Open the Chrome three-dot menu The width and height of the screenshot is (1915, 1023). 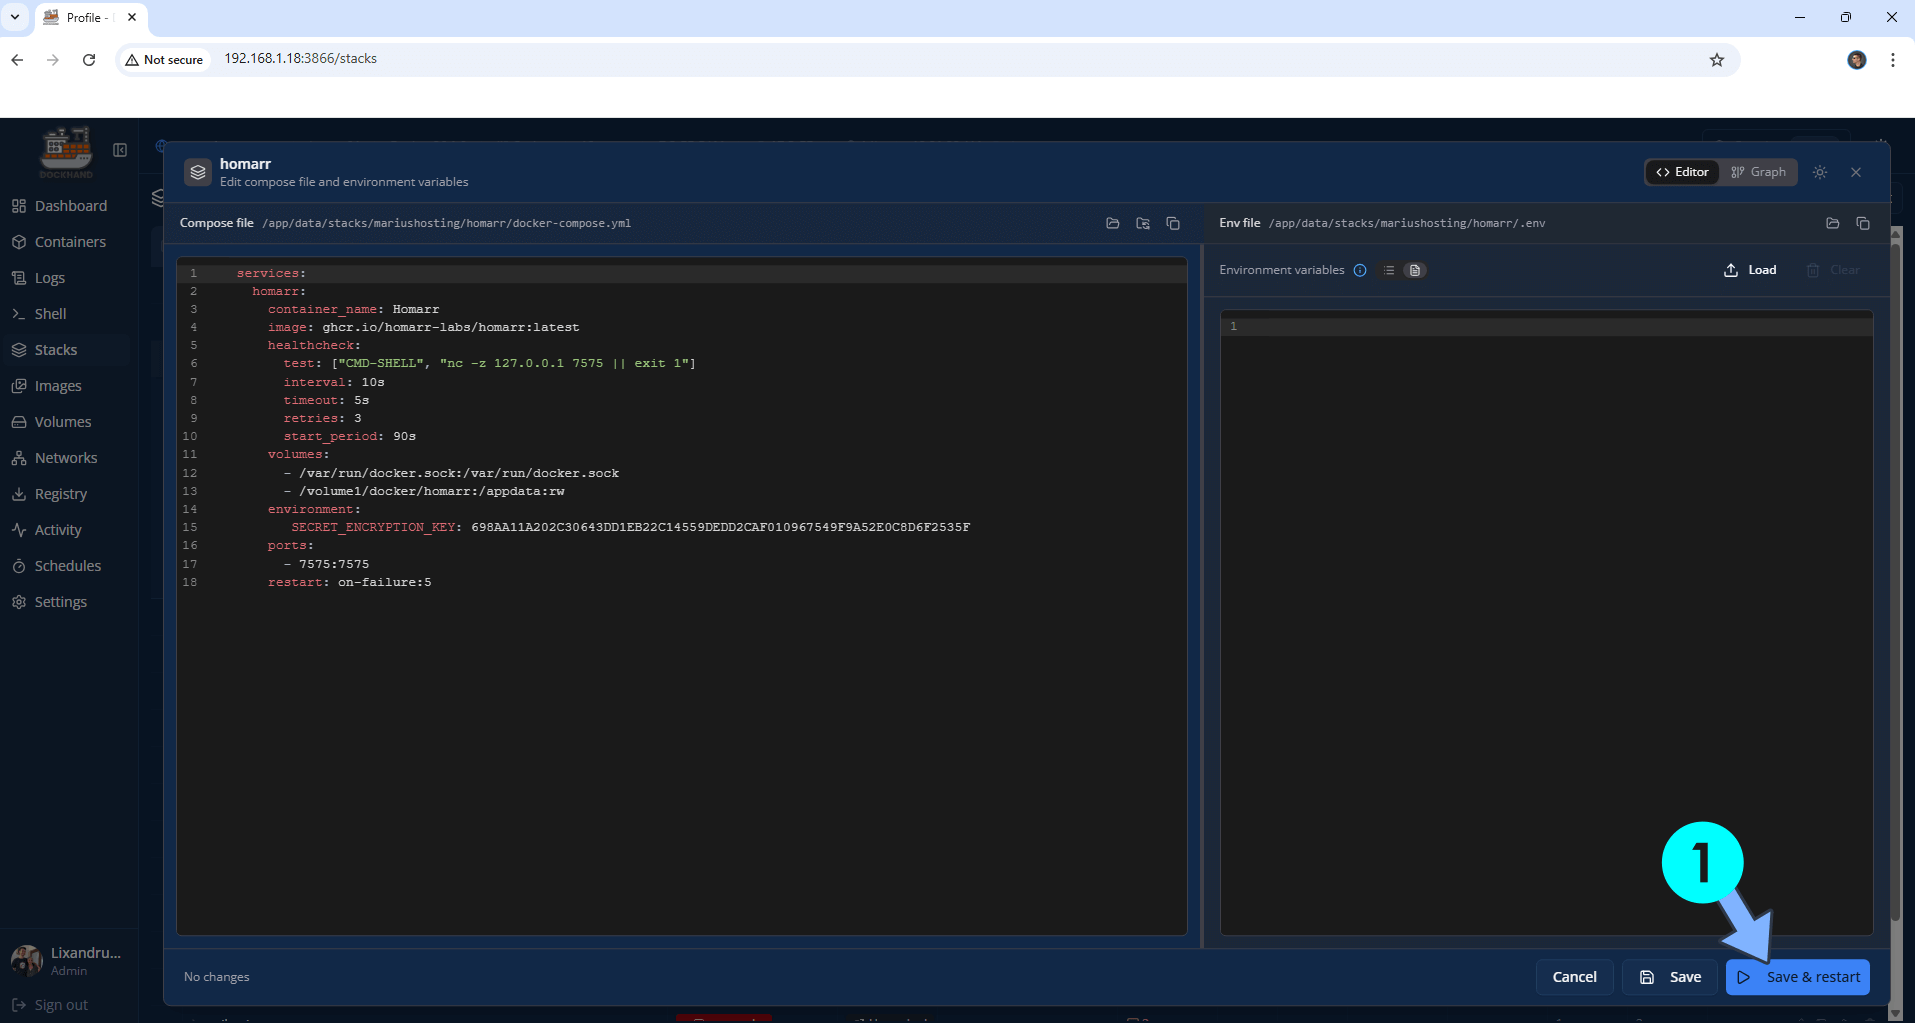(1892, 60)
